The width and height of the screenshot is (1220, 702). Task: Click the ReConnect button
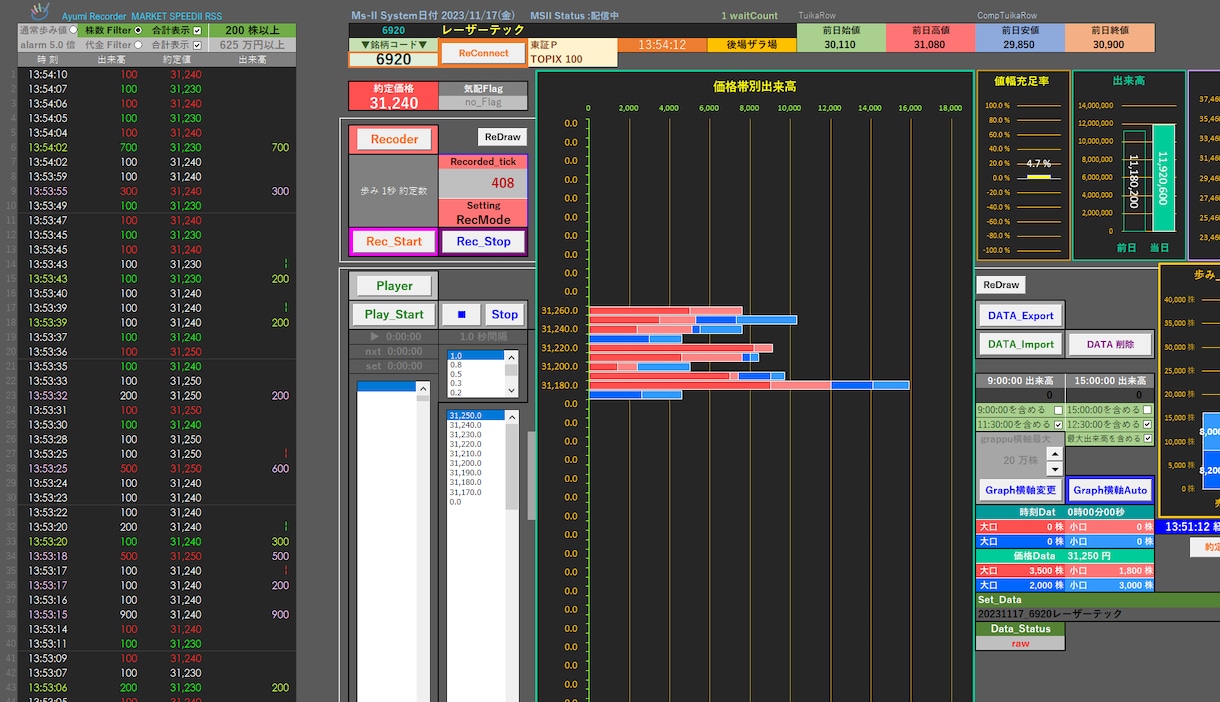[x=483, y=53]
